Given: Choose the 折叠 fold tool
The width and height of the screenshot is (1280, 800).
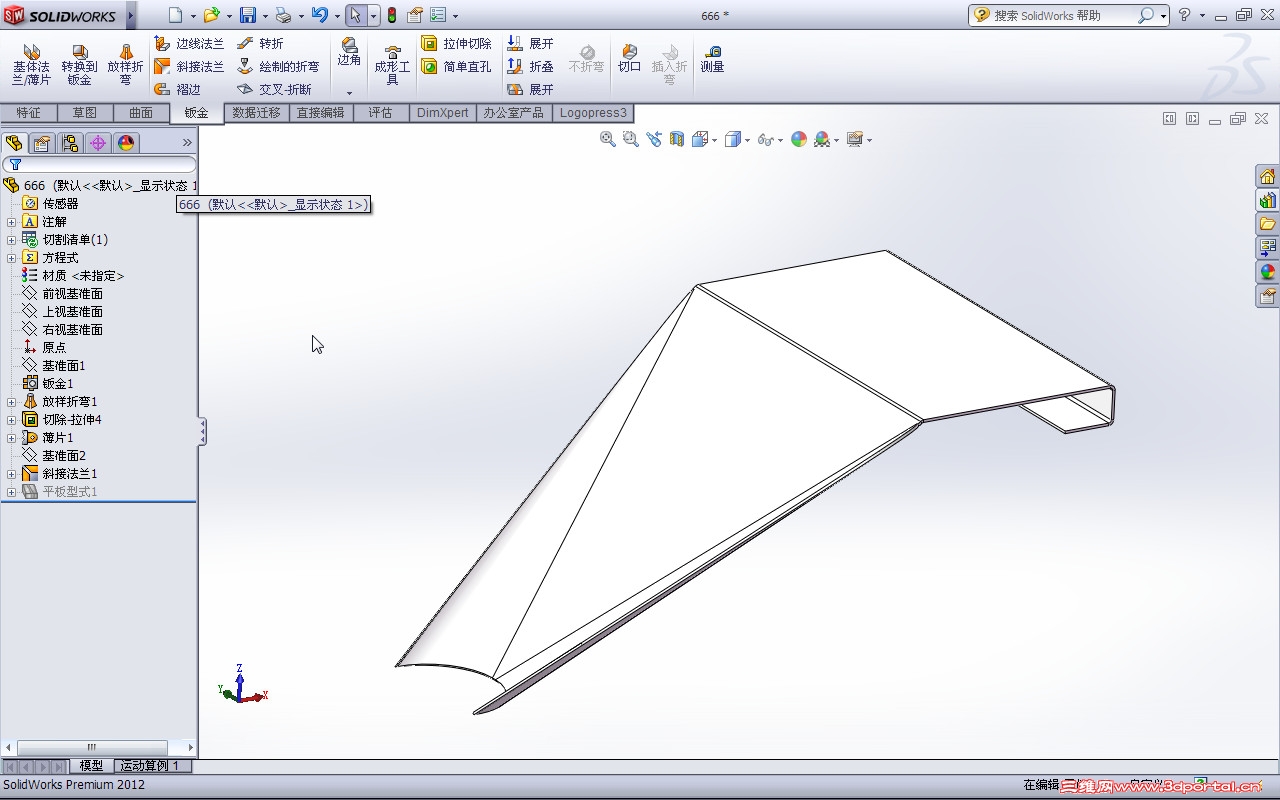Looking at the screenshot, I should [530, 67].
